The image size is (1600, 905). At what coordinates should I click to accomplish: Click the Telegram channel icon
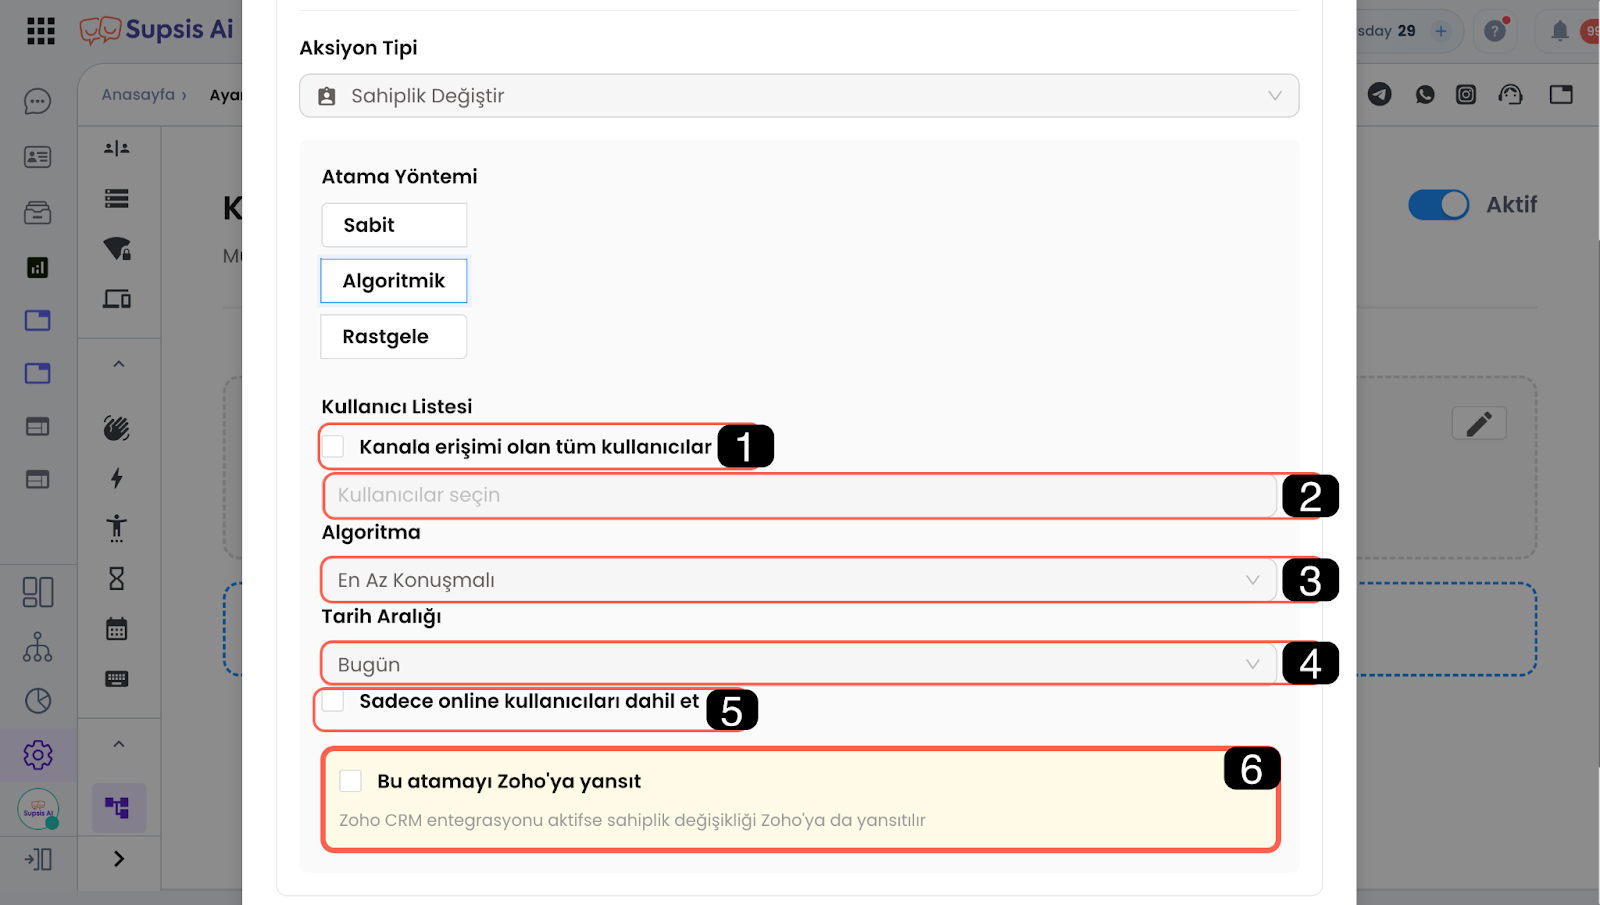[x=1380, y=94]
